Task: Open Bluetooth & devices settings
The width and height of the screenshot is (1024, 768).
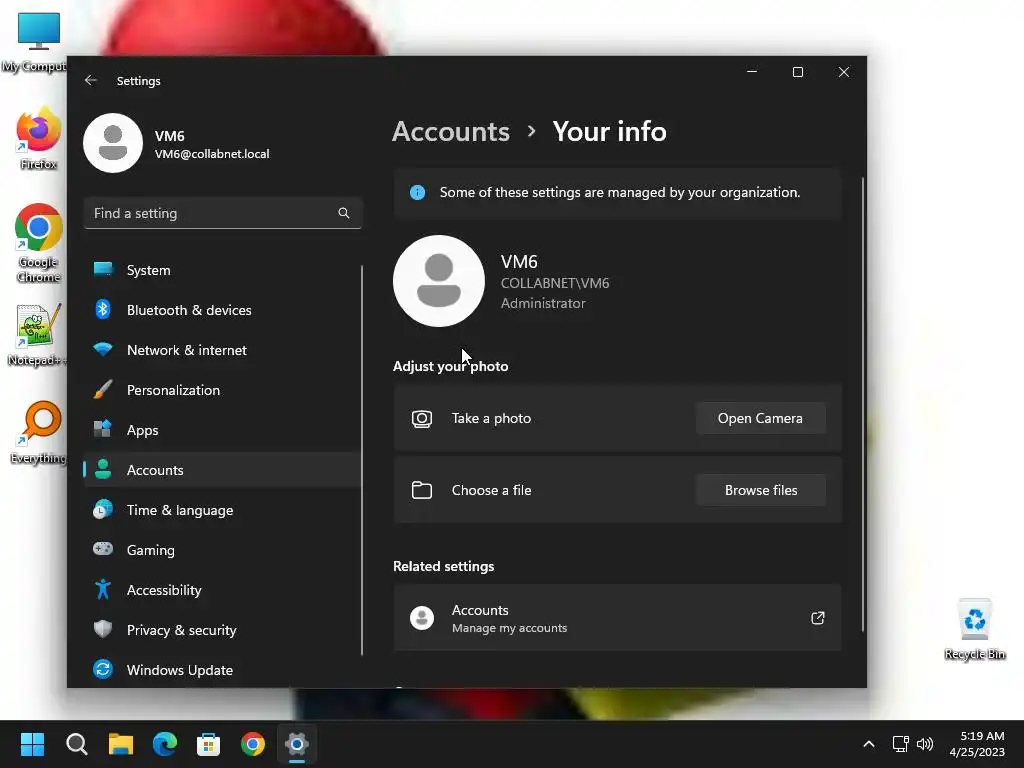Action: coord(222,310)
